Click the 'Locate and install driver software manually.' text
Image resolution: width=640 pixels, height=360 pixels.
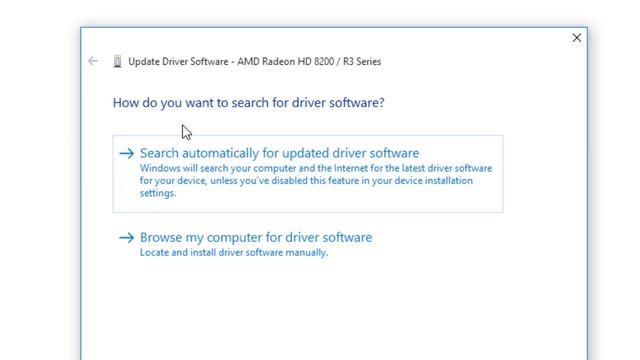(234, 253)
